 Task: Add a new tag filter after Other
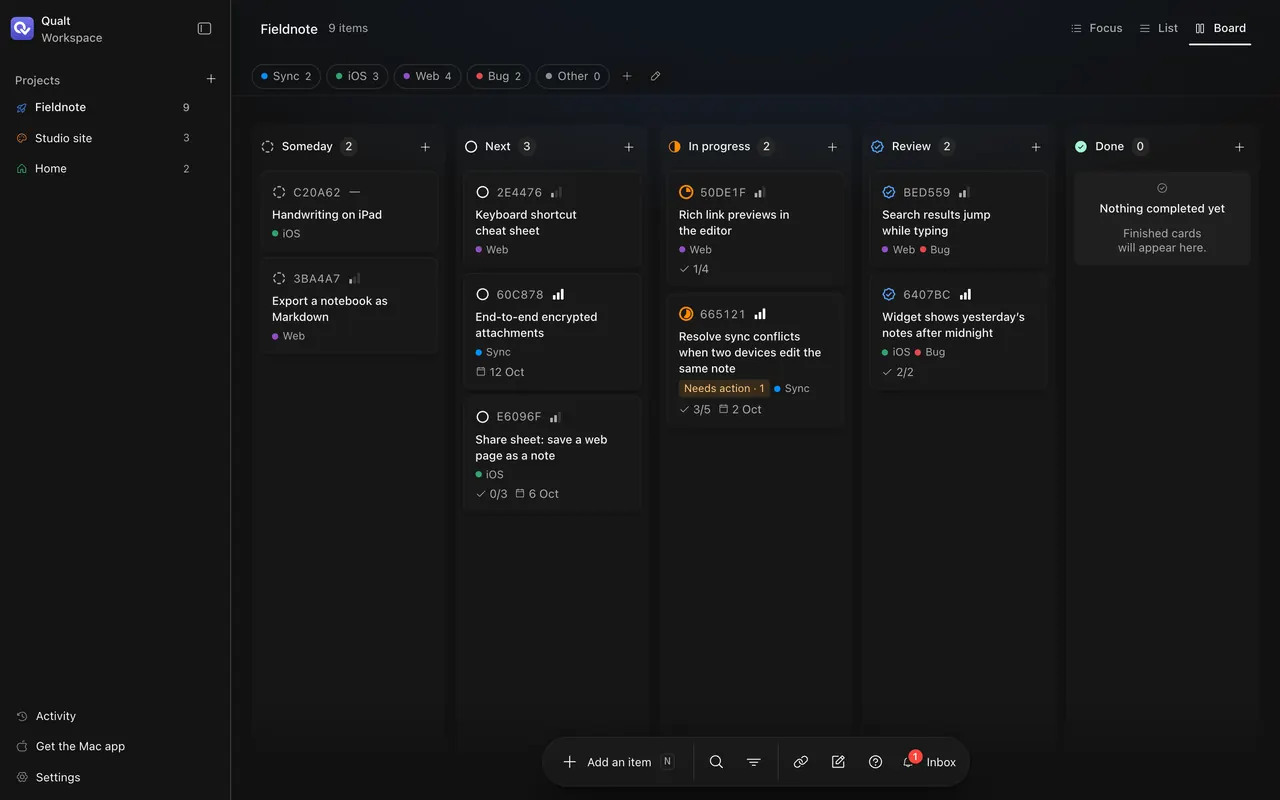[x=627, y=76]
